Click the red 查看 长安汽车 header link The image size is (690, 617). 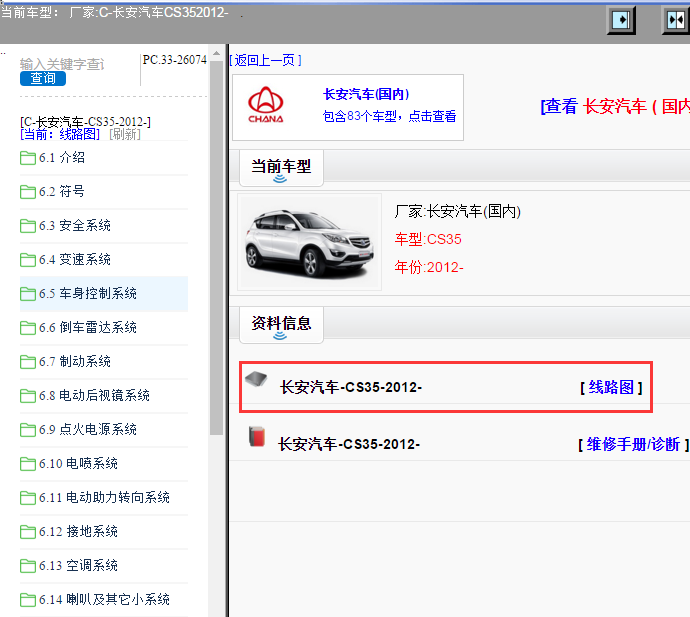pos(615,107)
